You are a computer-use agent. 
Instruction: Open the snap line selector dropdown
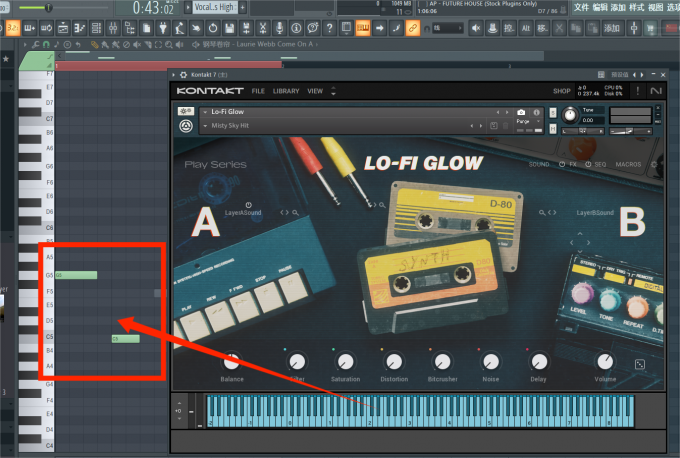pos(448,28)
